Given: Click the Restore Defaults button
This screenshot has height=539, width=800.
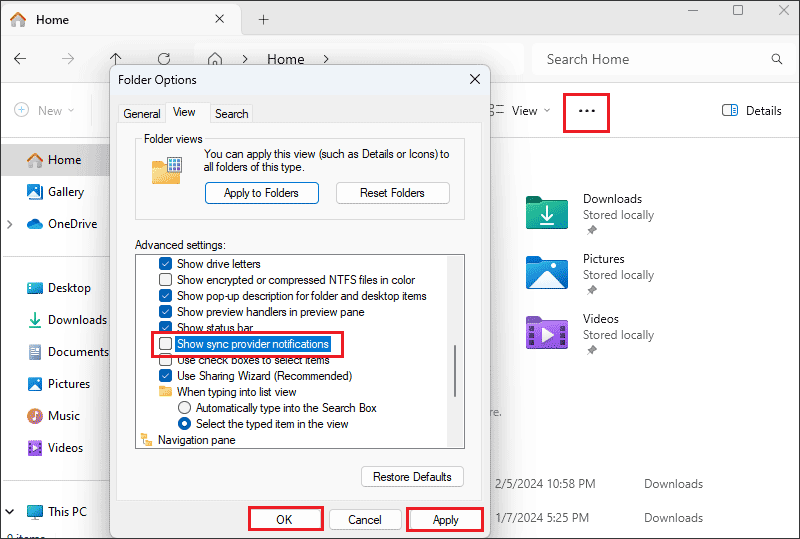Looking at the screenshot, I should pos(412,477).
